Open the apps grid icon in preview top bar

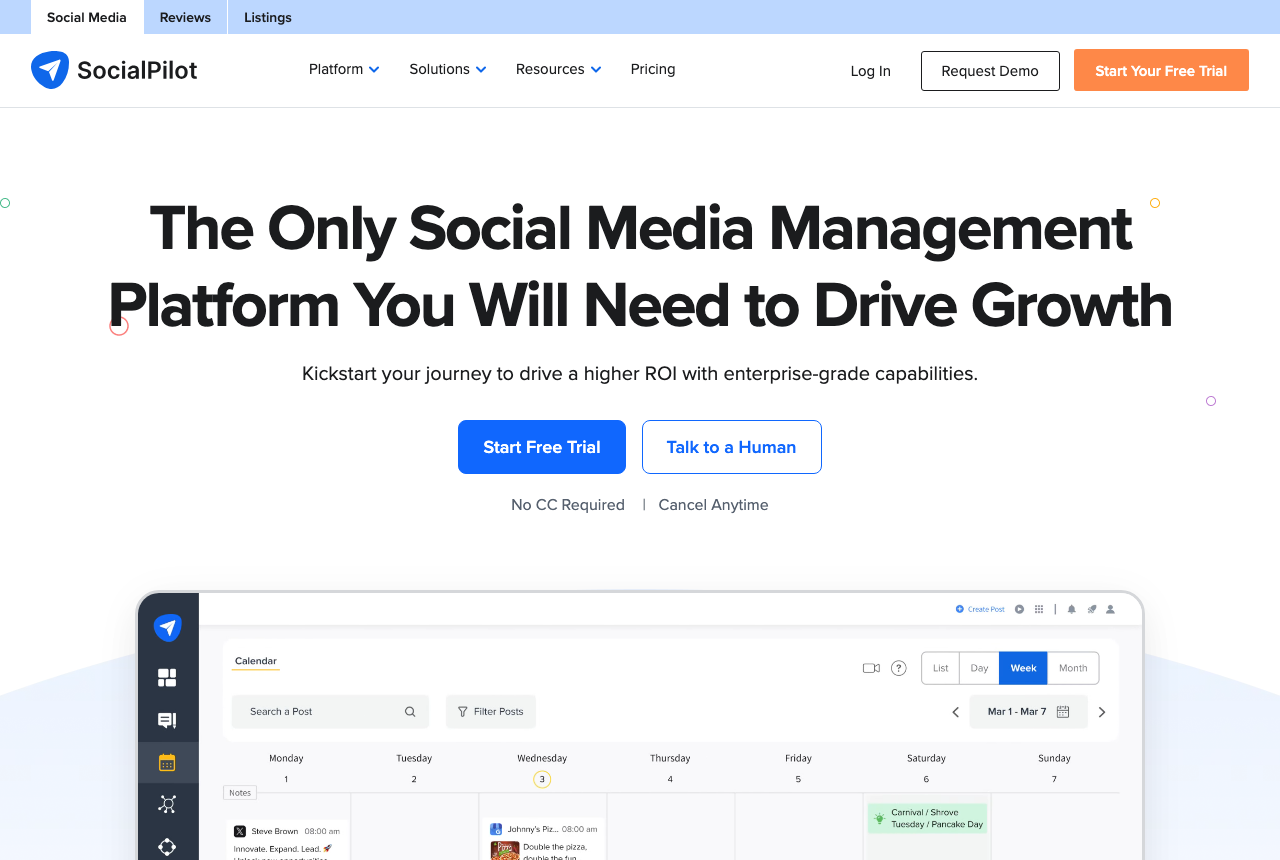point(1039,609)
